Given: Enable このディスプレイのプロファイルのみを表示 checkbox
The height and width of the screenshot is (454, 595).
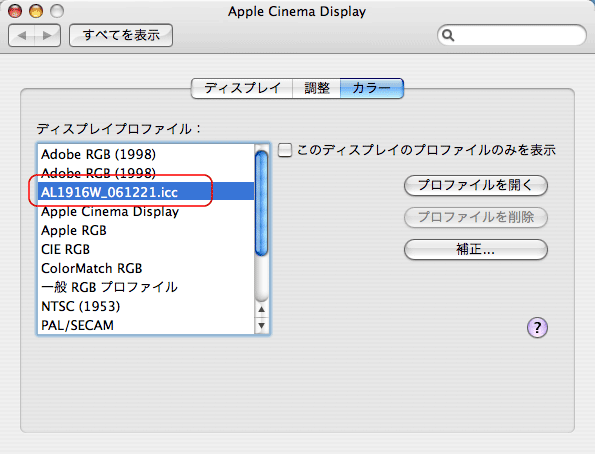Looking at the screenshot, I should click(285, 150).
